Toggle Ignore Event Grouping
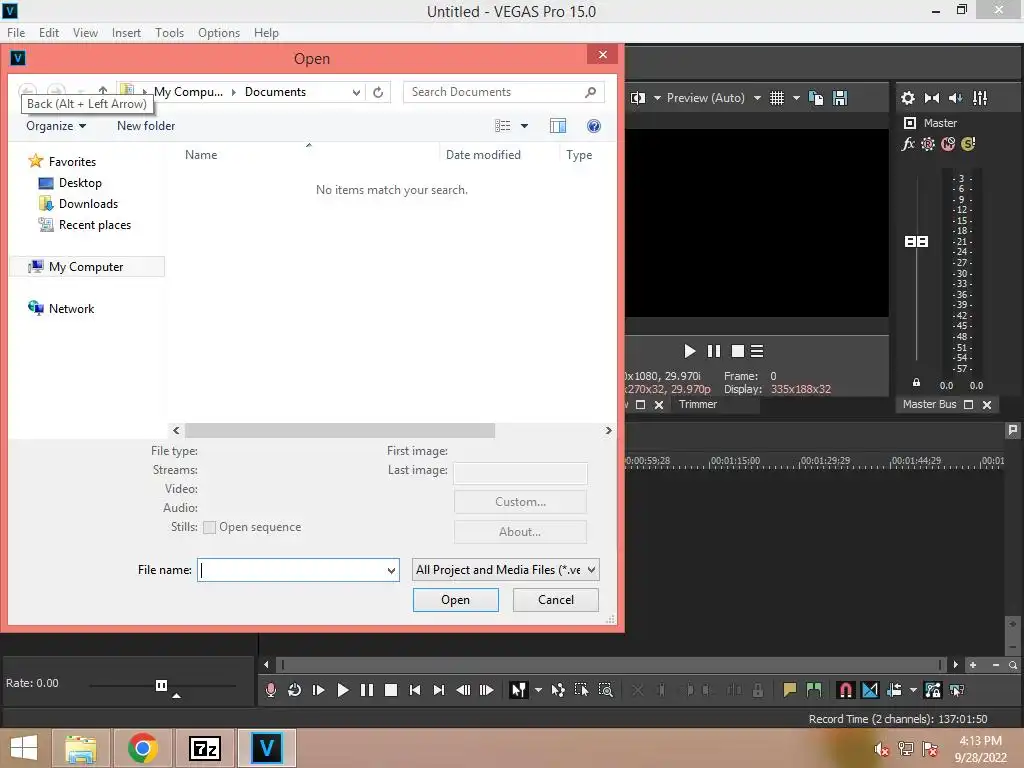The image size is (1024, 768). [957, 690]
